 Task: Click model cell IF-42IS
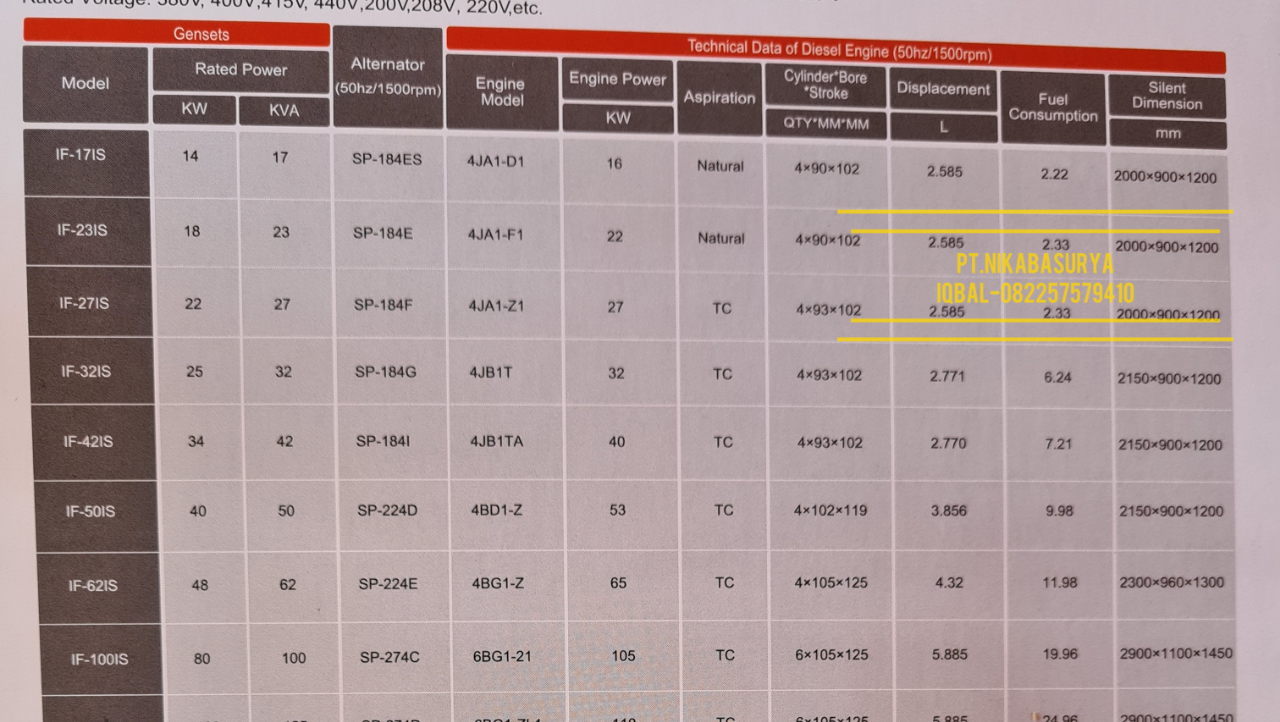click(x=89, y=442)
